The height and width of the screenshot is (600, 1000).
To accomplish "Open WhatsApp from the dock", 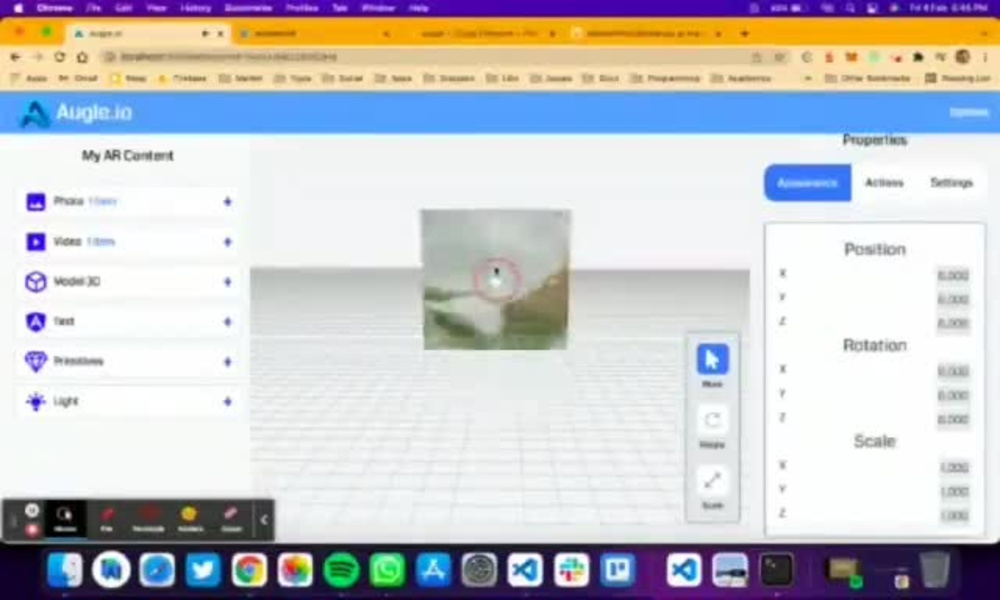I will pos(387,569).
